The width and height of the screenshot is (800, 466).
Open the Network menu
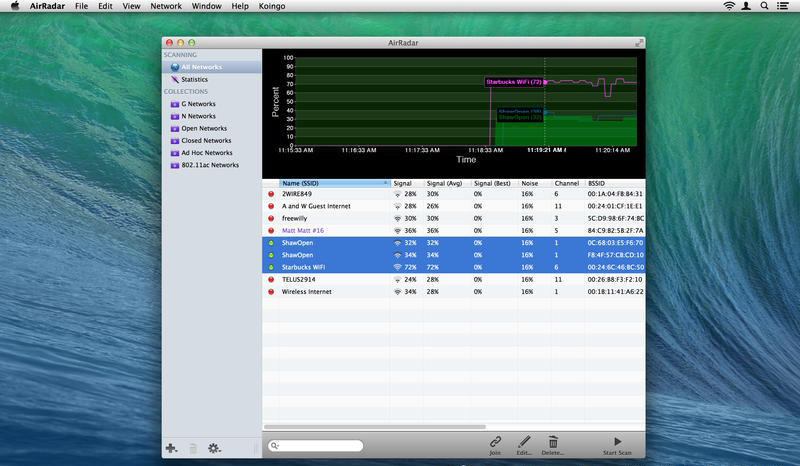(x=166, y=6)
